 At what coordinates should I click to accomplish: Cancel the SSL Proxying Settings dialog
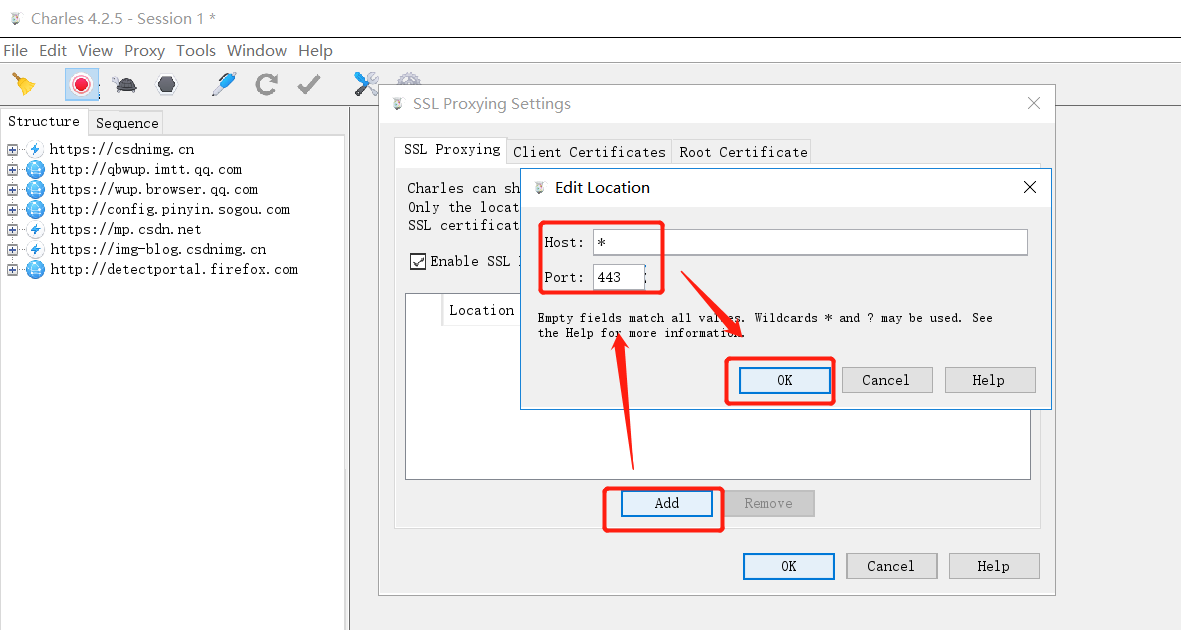point(891,566)
